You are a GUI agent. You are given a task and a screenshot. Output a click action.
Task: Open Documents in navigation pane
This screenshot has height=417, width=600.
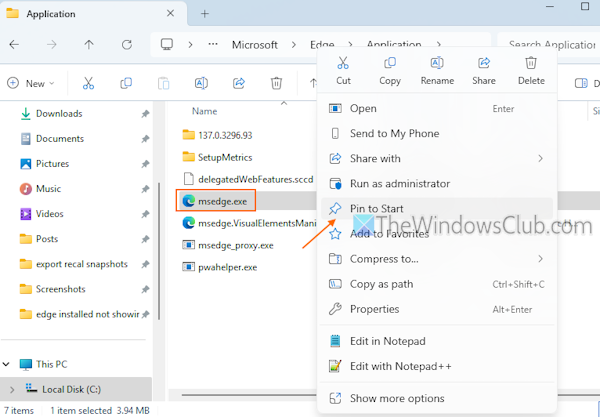[60, 138]
